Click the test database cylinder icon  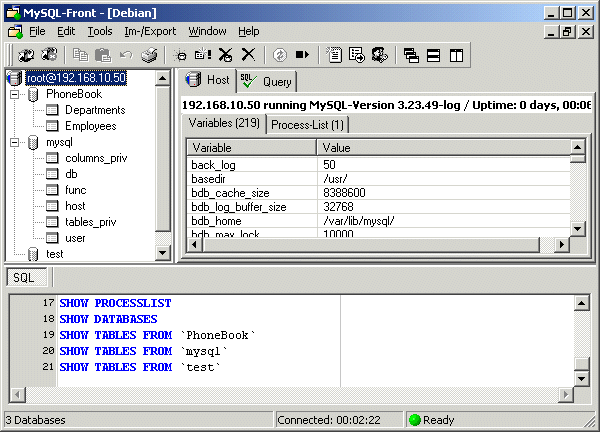[x=33, y=254]
